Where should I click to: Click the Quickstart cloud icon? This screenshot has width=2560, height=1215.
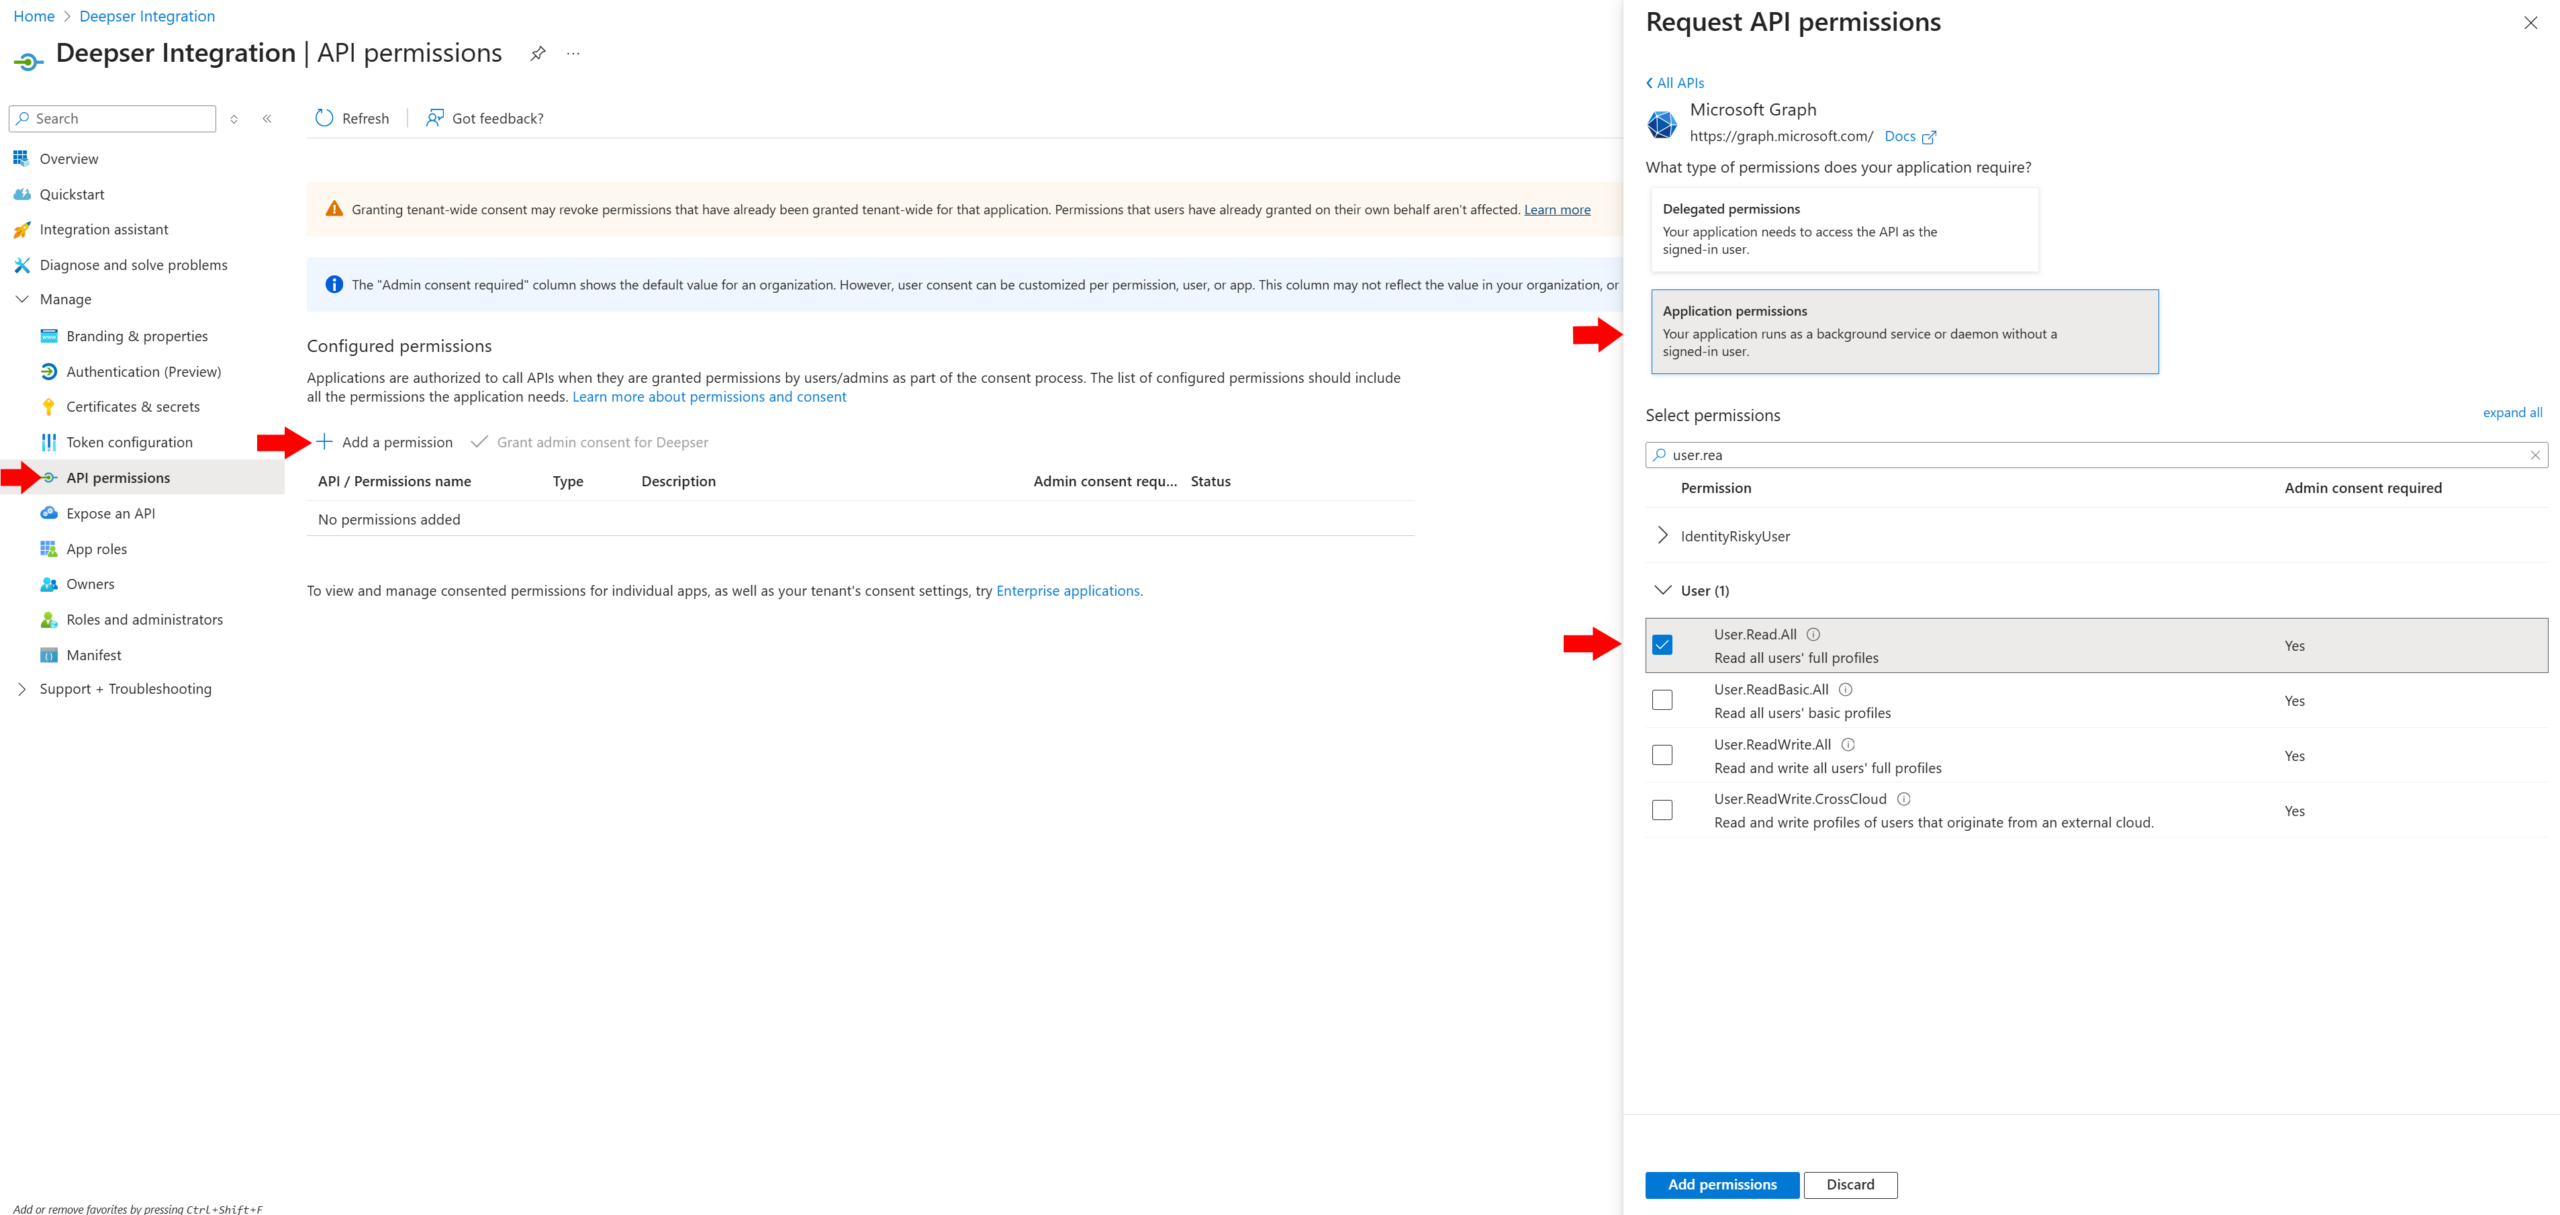tap(21, 194)
